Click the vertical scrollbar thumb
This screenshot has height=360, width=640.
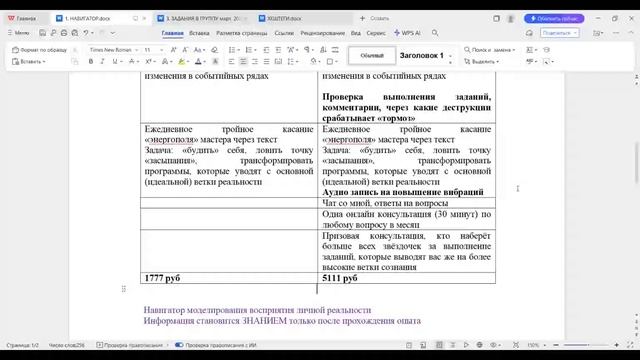(x=637, y=162)
